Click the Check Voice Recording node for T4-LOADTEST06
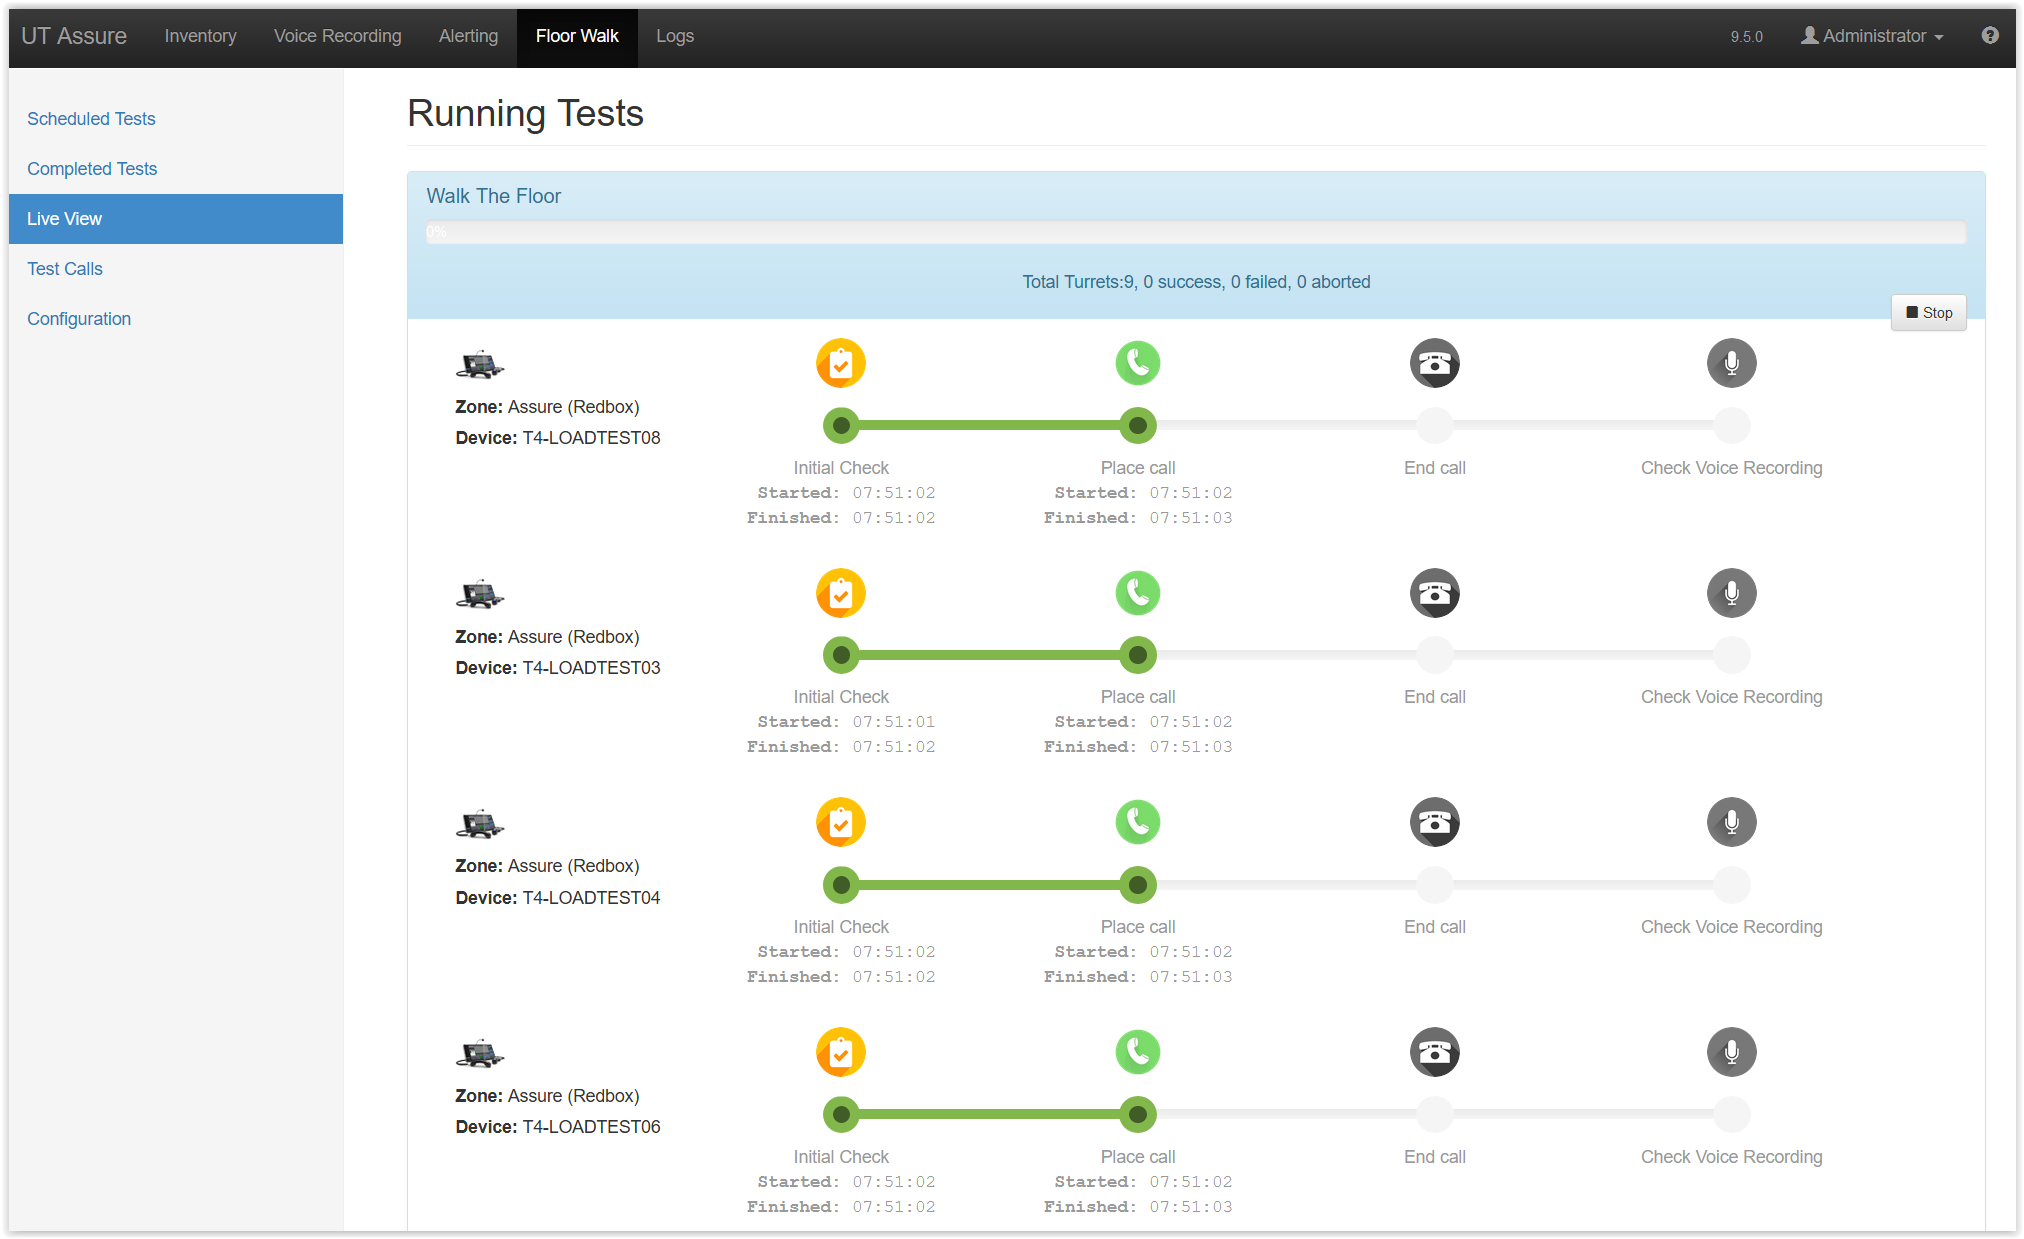This screenshot has height=1239, width=2024. click(1732, 1114)
